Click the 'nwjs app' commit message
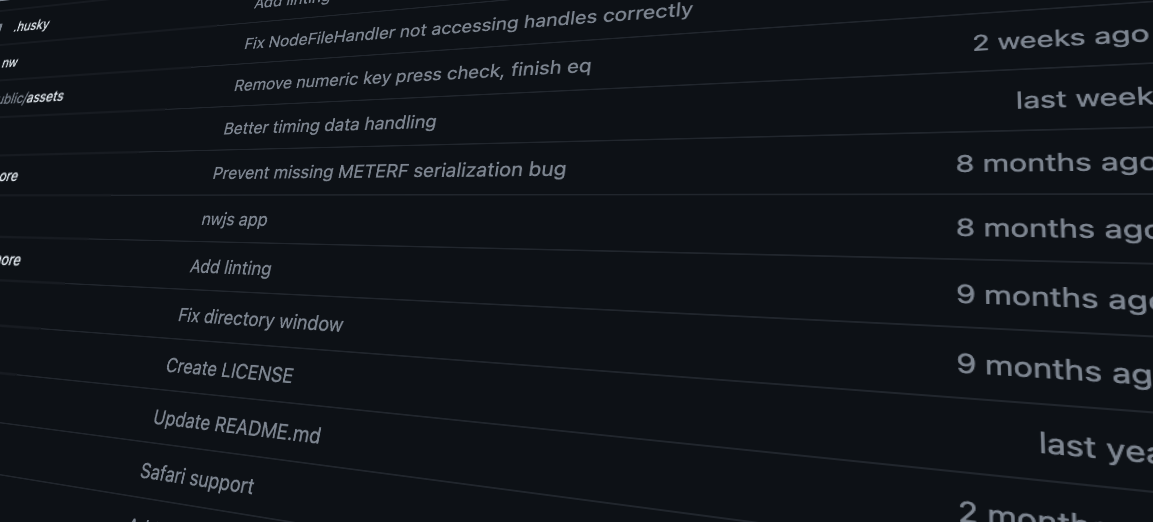Viewport: 1153px width, 522px height. coord(234,219)
